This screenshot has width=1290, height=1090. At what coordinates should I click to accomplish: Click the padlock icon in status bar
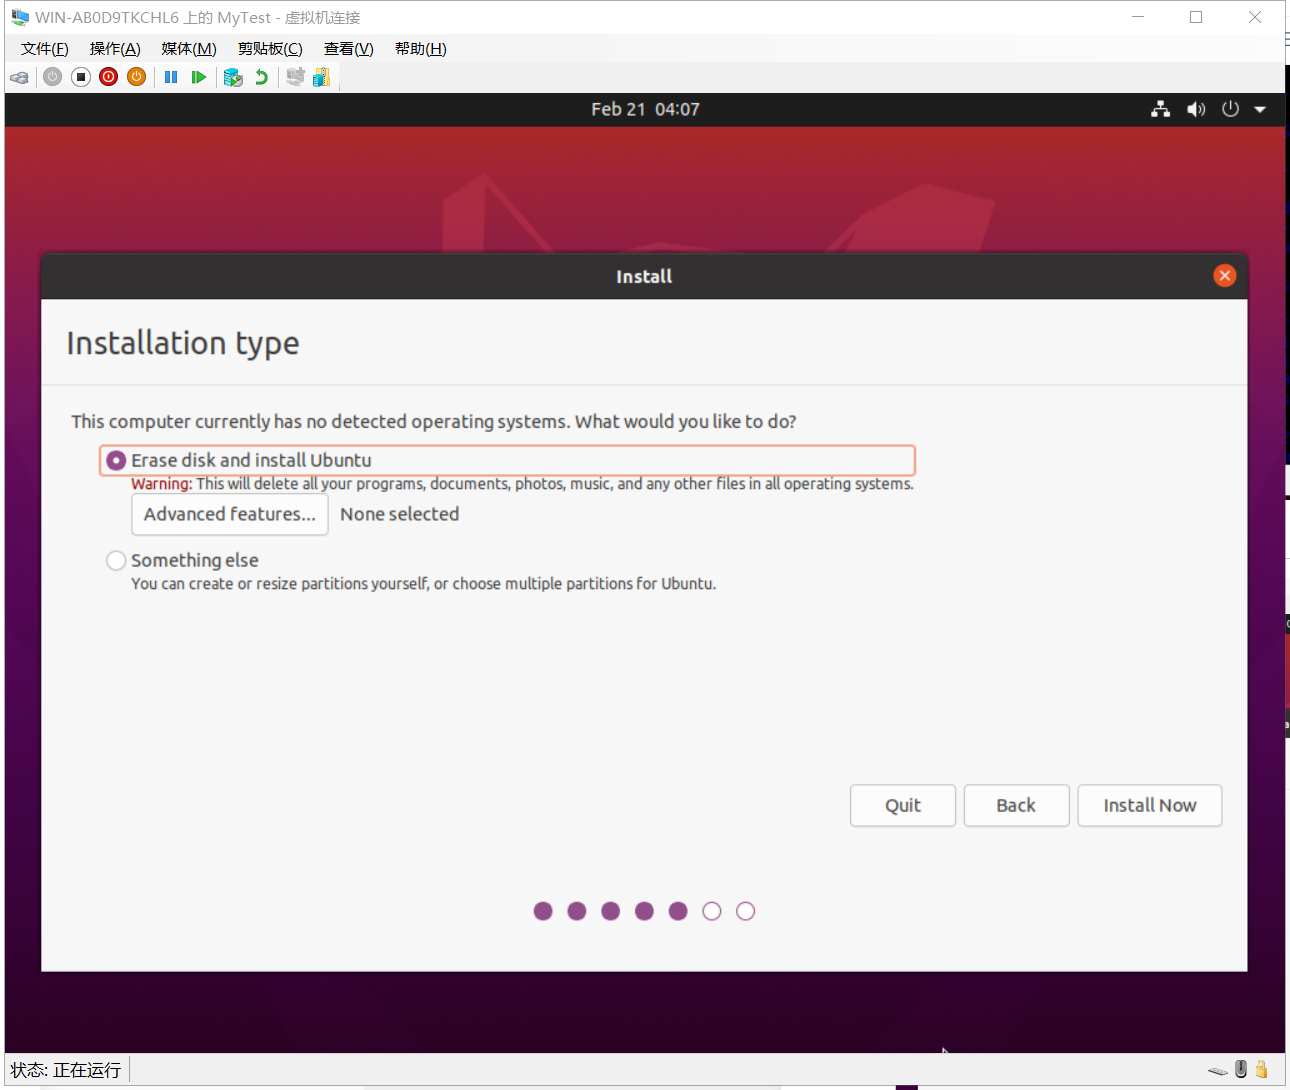coord(1262,1069)
